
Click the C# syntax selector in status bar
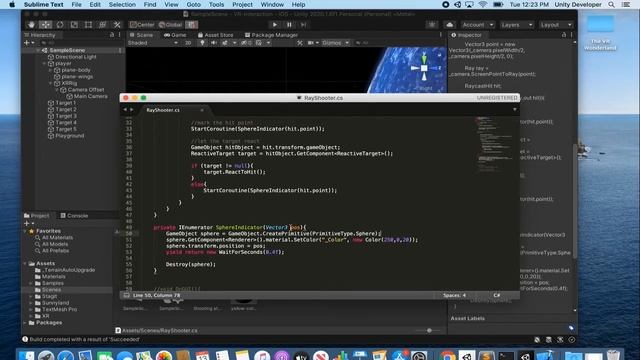point(497,295)
